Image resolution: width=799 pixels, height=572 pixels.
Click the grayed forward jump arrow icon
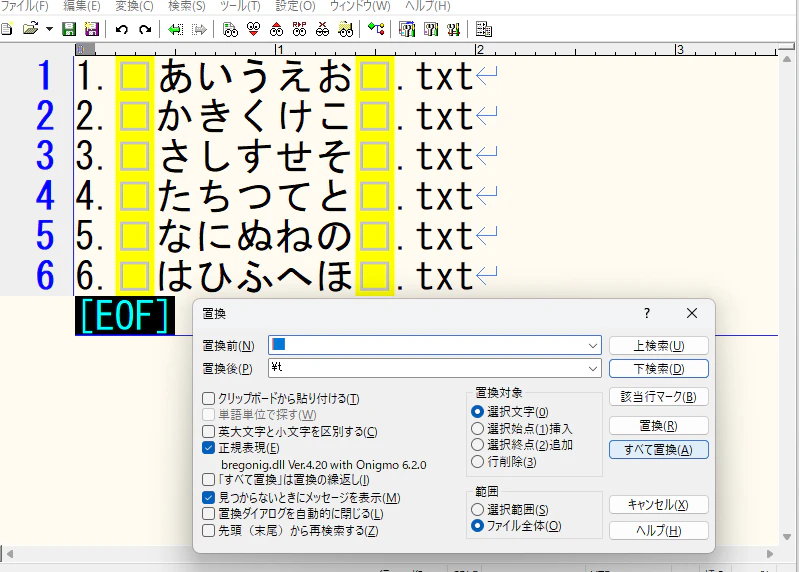(x=199, y=30)
